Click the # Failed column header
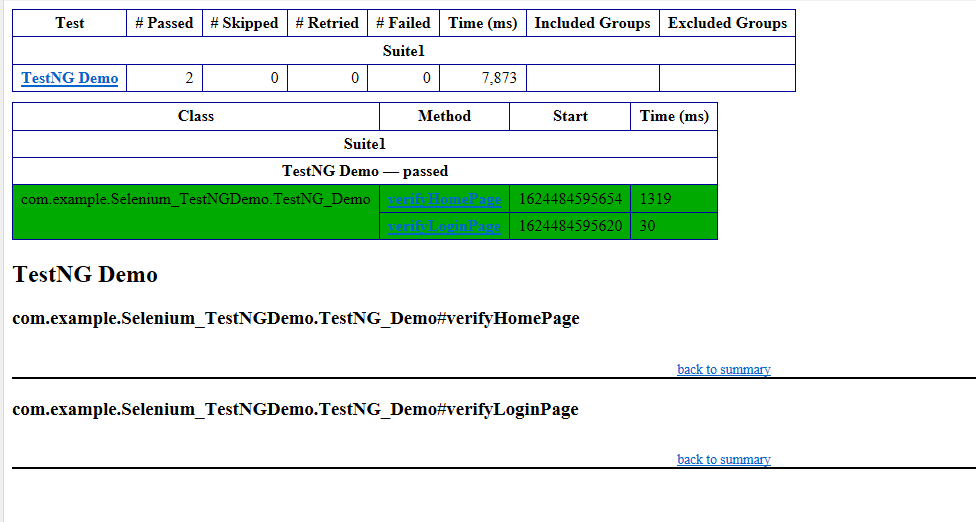The width and height of the screenshot is (976, 522). coord(403,23)
